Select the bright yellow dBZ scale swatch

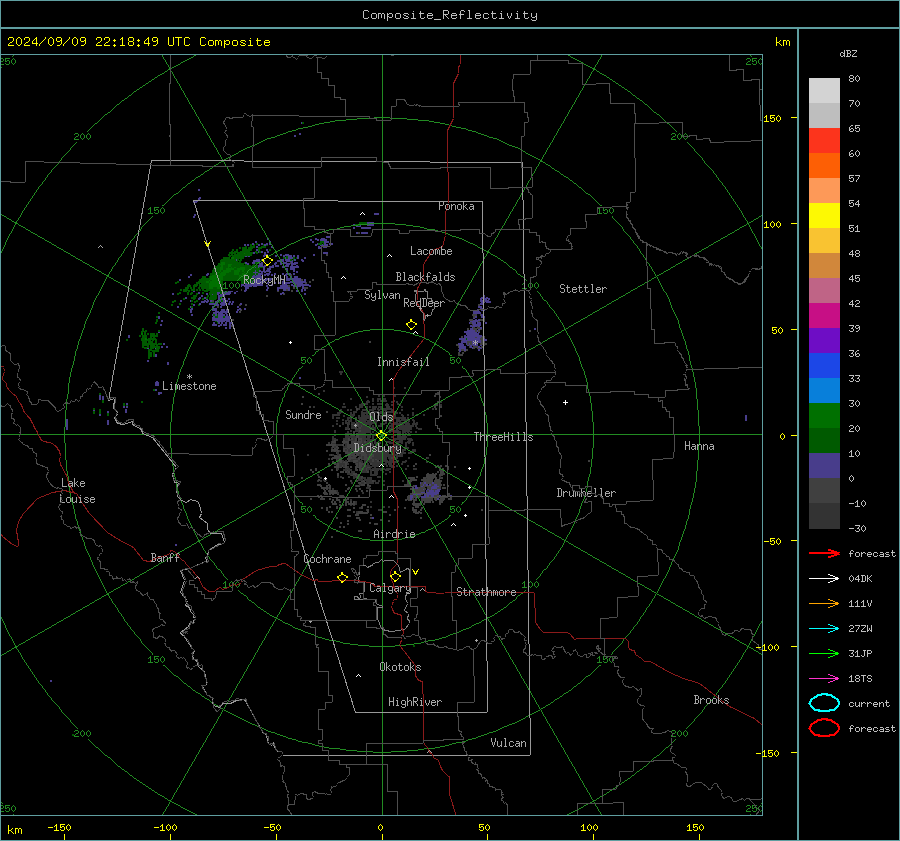coord(824,216)
